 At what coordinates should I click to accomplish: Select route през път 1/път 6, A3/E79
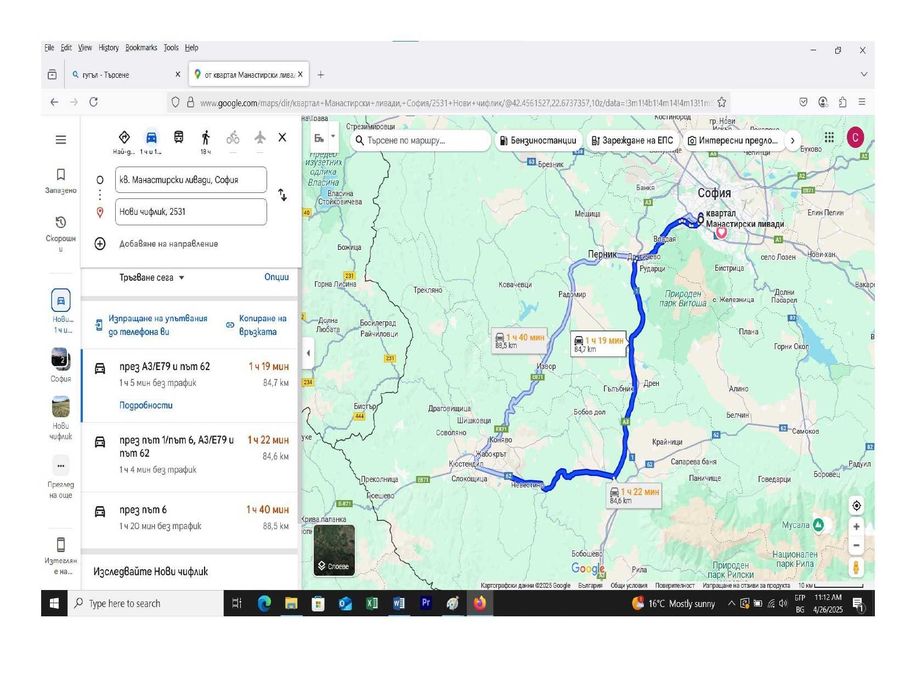(x=189, y=457)
